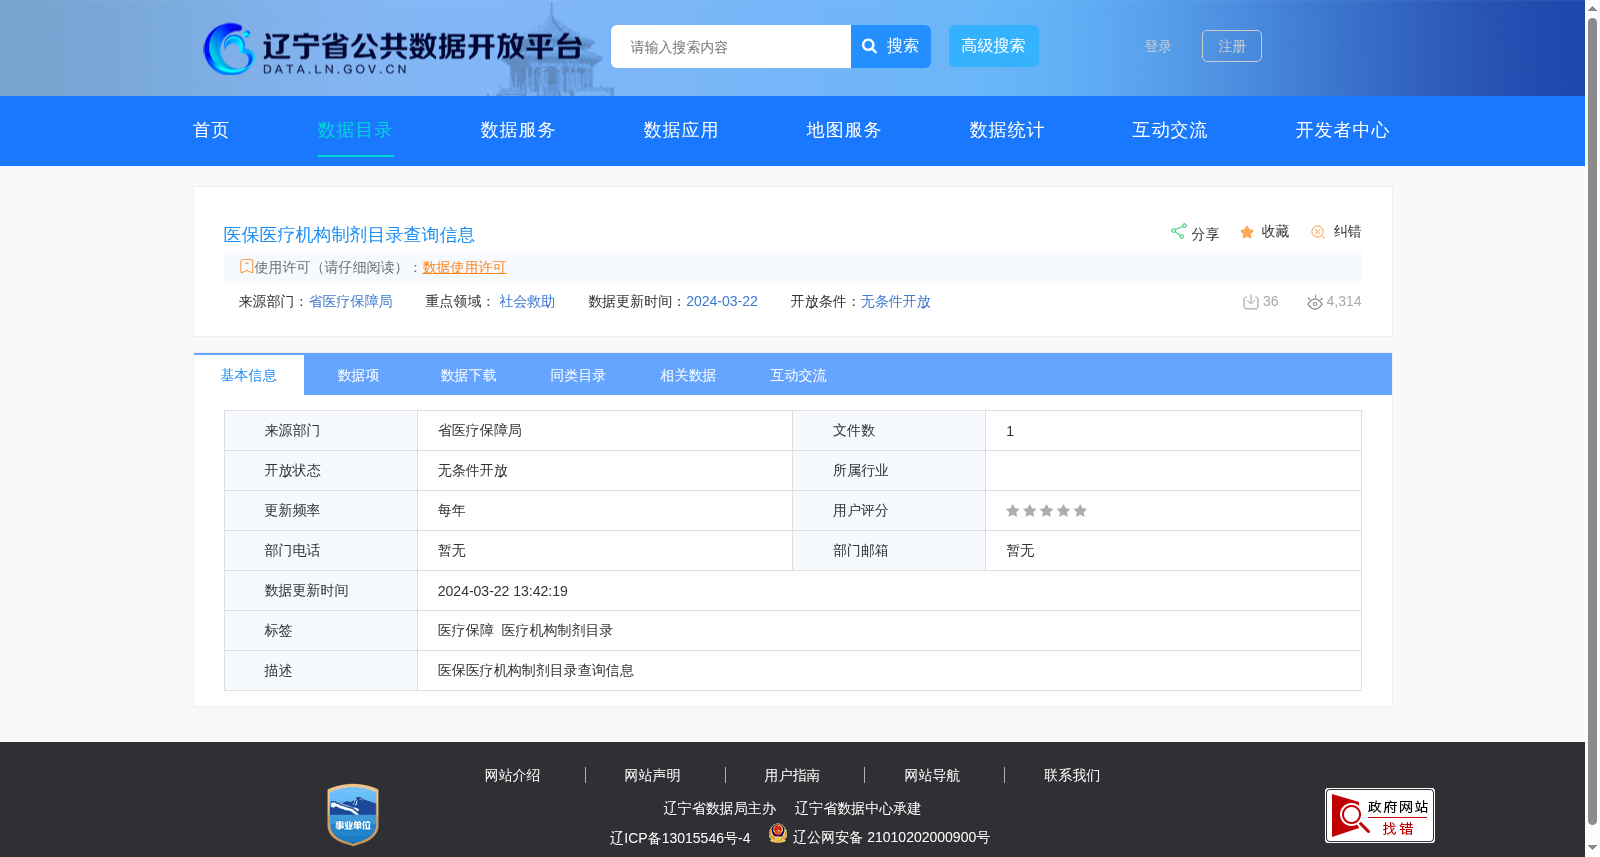Open 数据目录 navigation item
Viewport: 1600px width, 857px height.
(x=355, y=130)
